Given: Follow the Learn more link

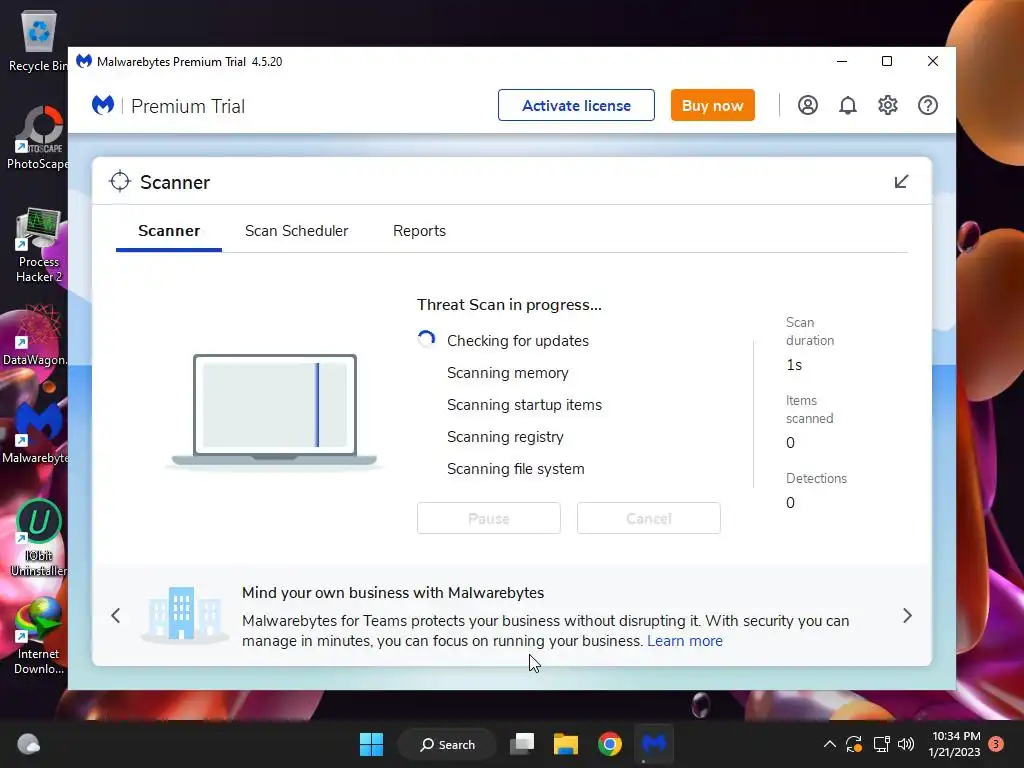Looking at the screenshot, I should (685, 641).
